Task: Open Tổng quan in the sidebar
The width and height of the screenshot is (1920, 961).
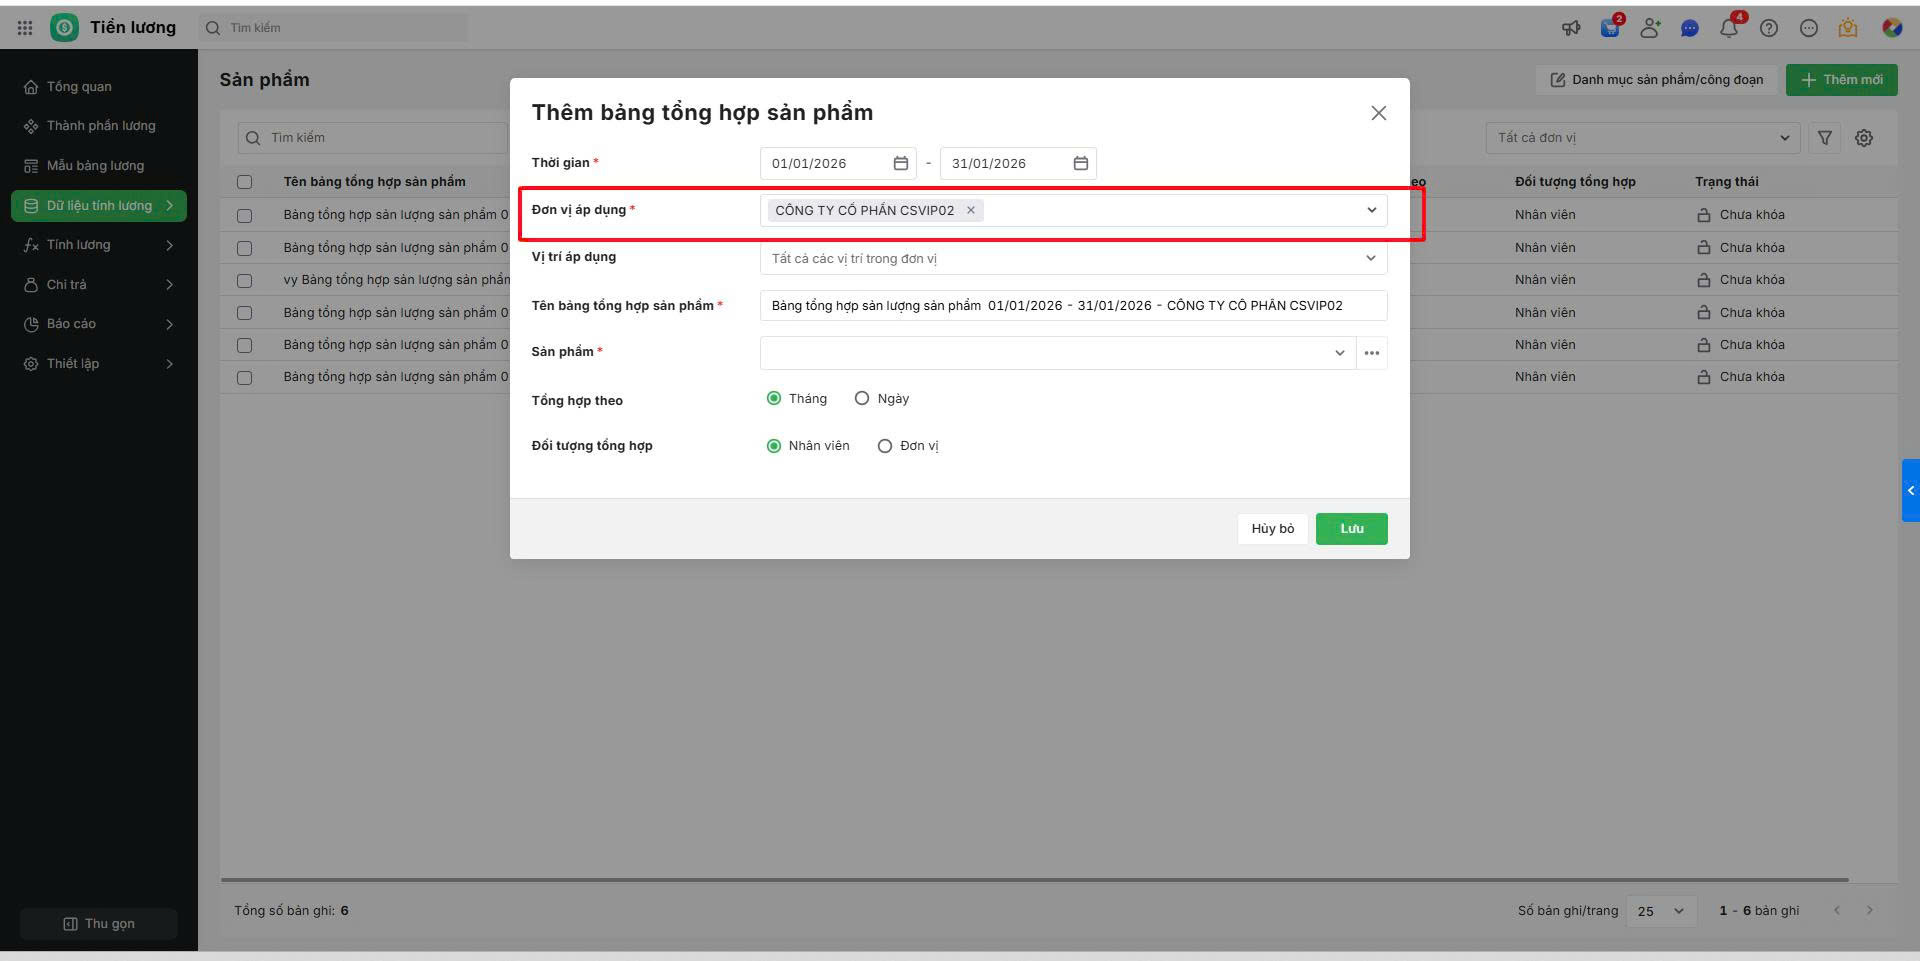Action: tap(79, 87)
